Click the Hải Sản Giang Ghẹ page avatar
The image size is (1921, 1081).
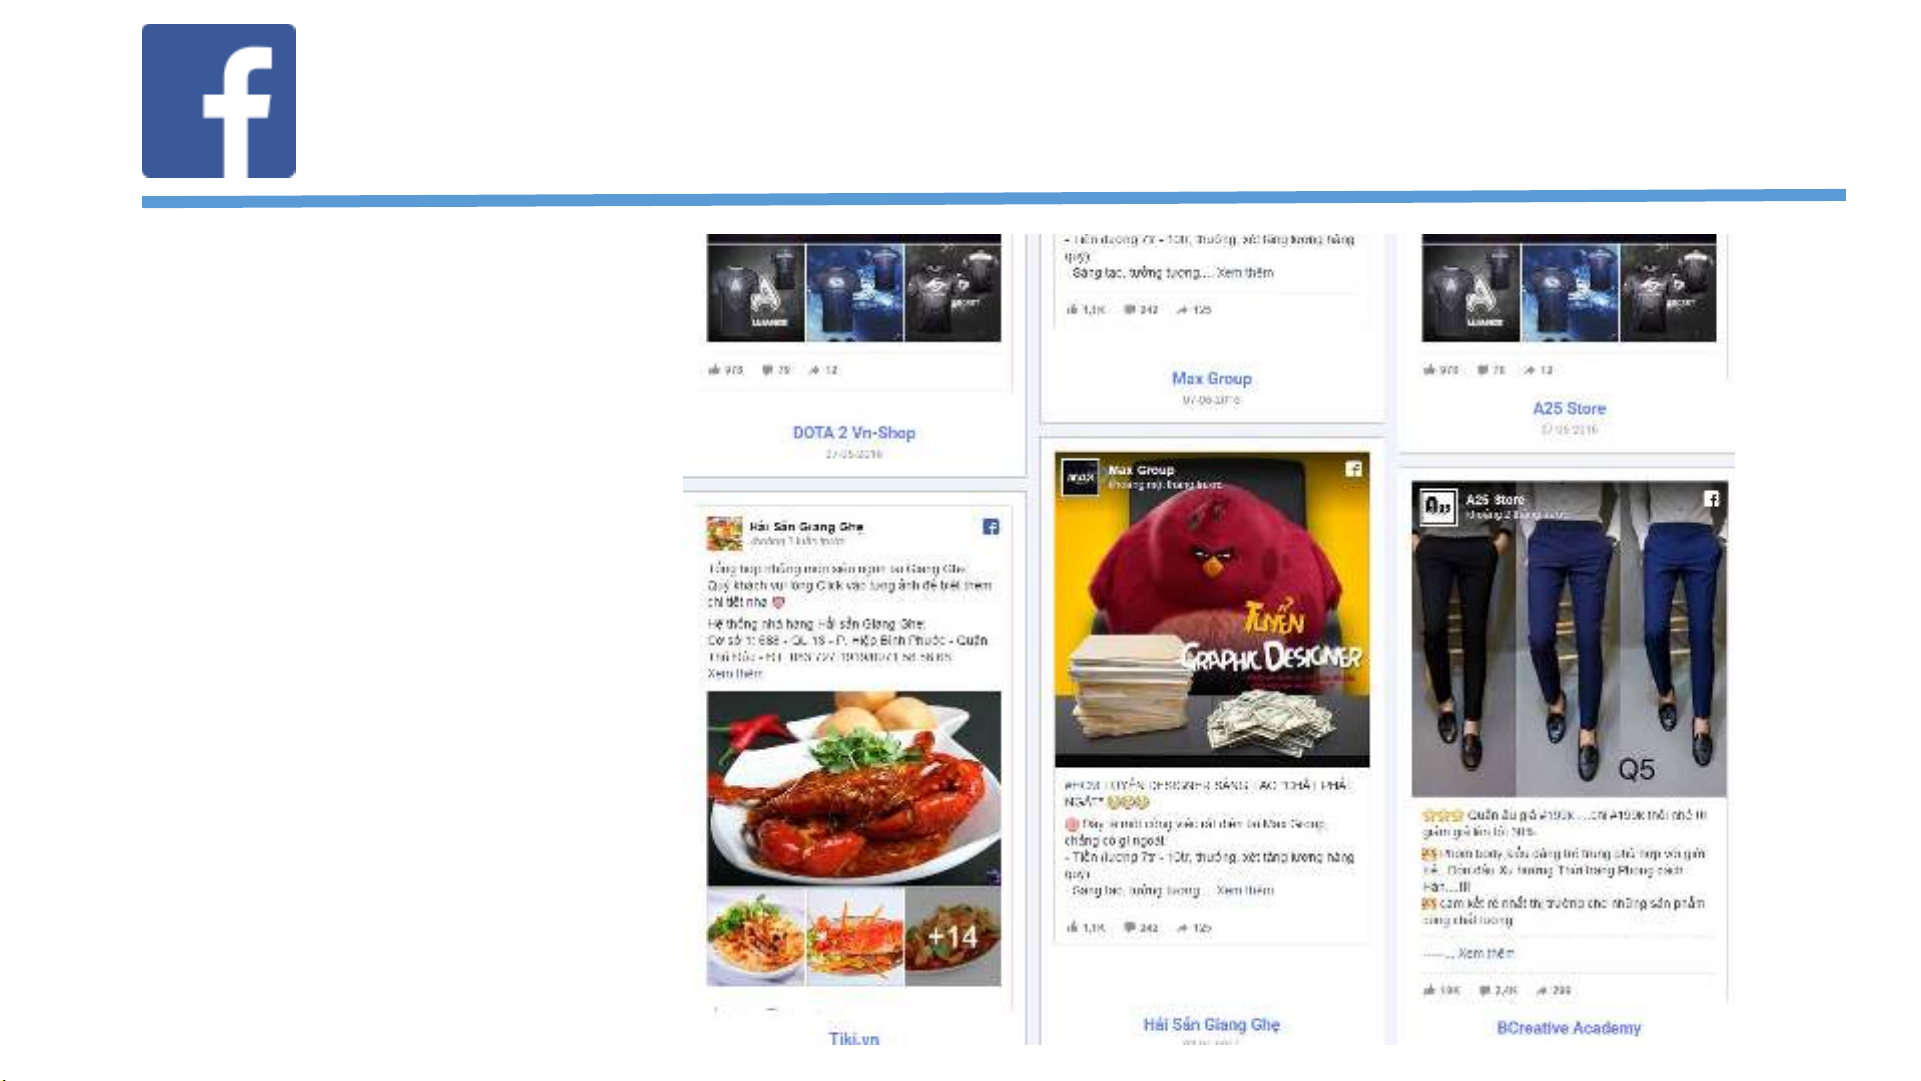(x=724, y=533)
